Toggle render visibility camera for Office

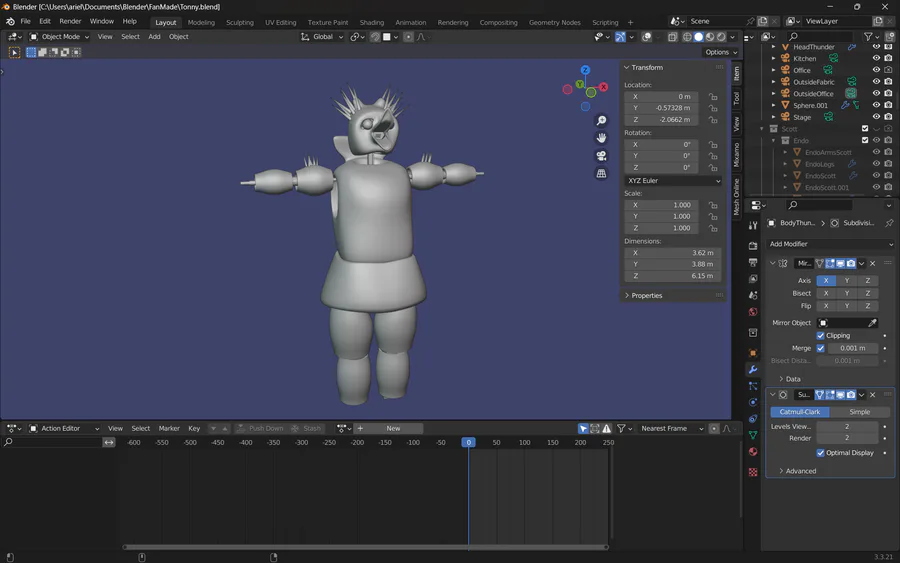[x=888, y=70]
